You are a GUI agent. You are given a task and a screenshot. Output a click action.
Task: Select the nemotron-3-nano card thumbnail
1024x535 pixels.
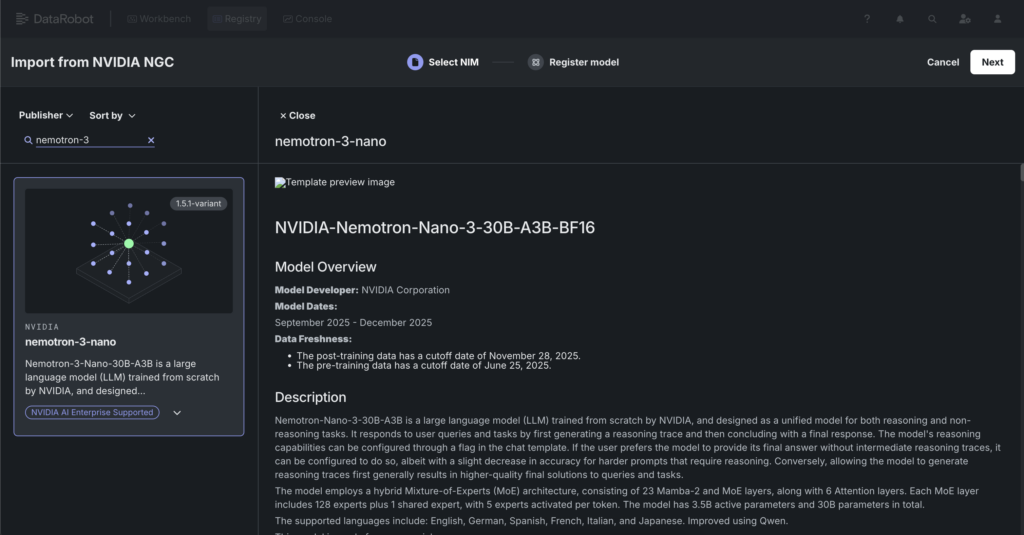pyautogui.click(x=128, y=250)
